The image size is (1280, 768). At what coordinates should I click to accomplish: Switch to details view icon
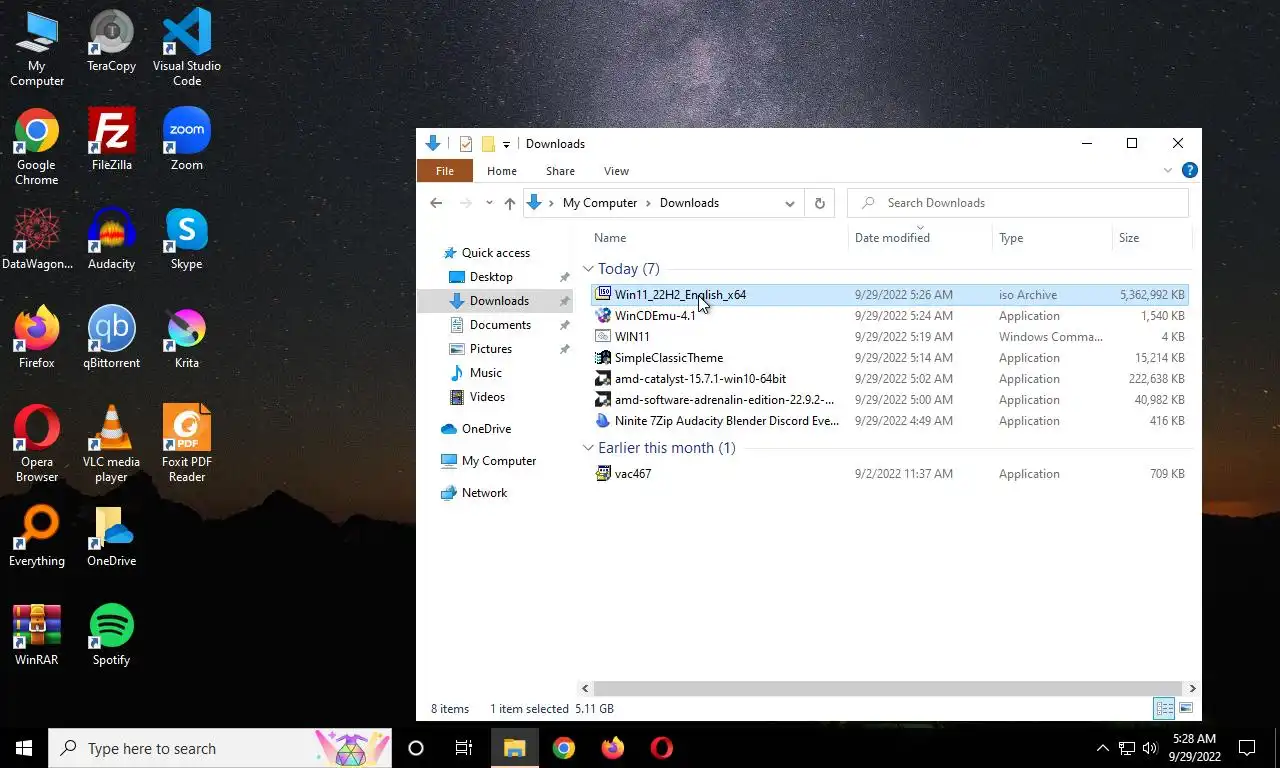click(x=1164, y=708)
